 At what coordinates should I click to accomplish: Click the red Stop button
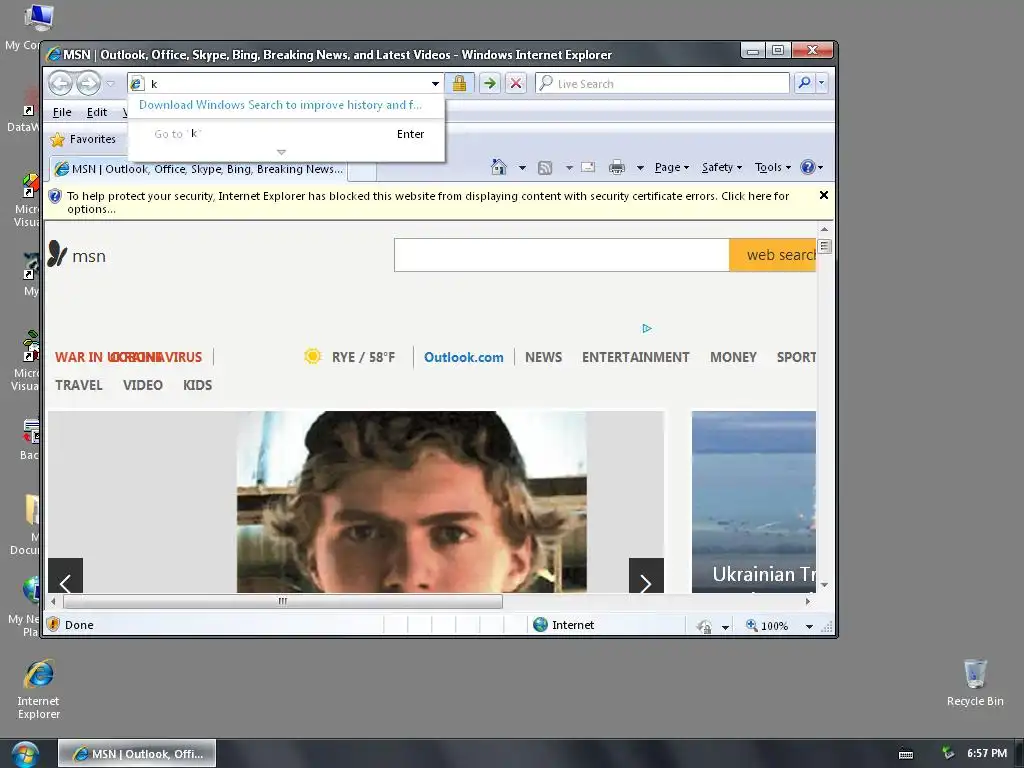point(515,83)
